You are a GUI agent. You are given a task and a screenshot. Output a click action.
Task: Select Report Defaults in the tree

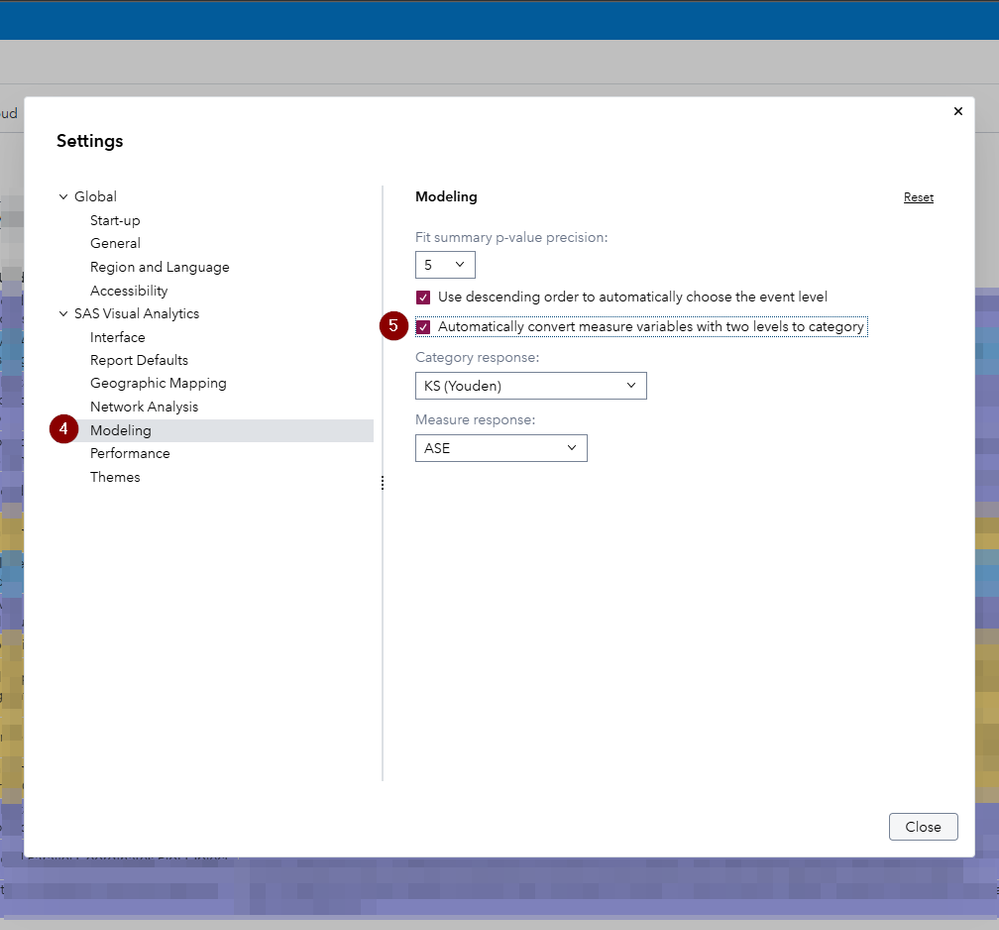tap(139, 360)
